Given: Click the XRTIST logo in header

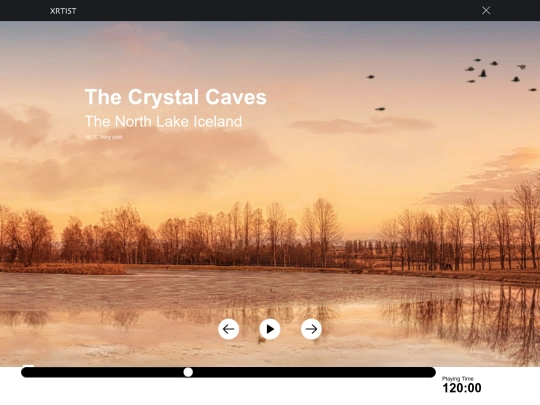Looking at the screenshot, I should (63, 11).
